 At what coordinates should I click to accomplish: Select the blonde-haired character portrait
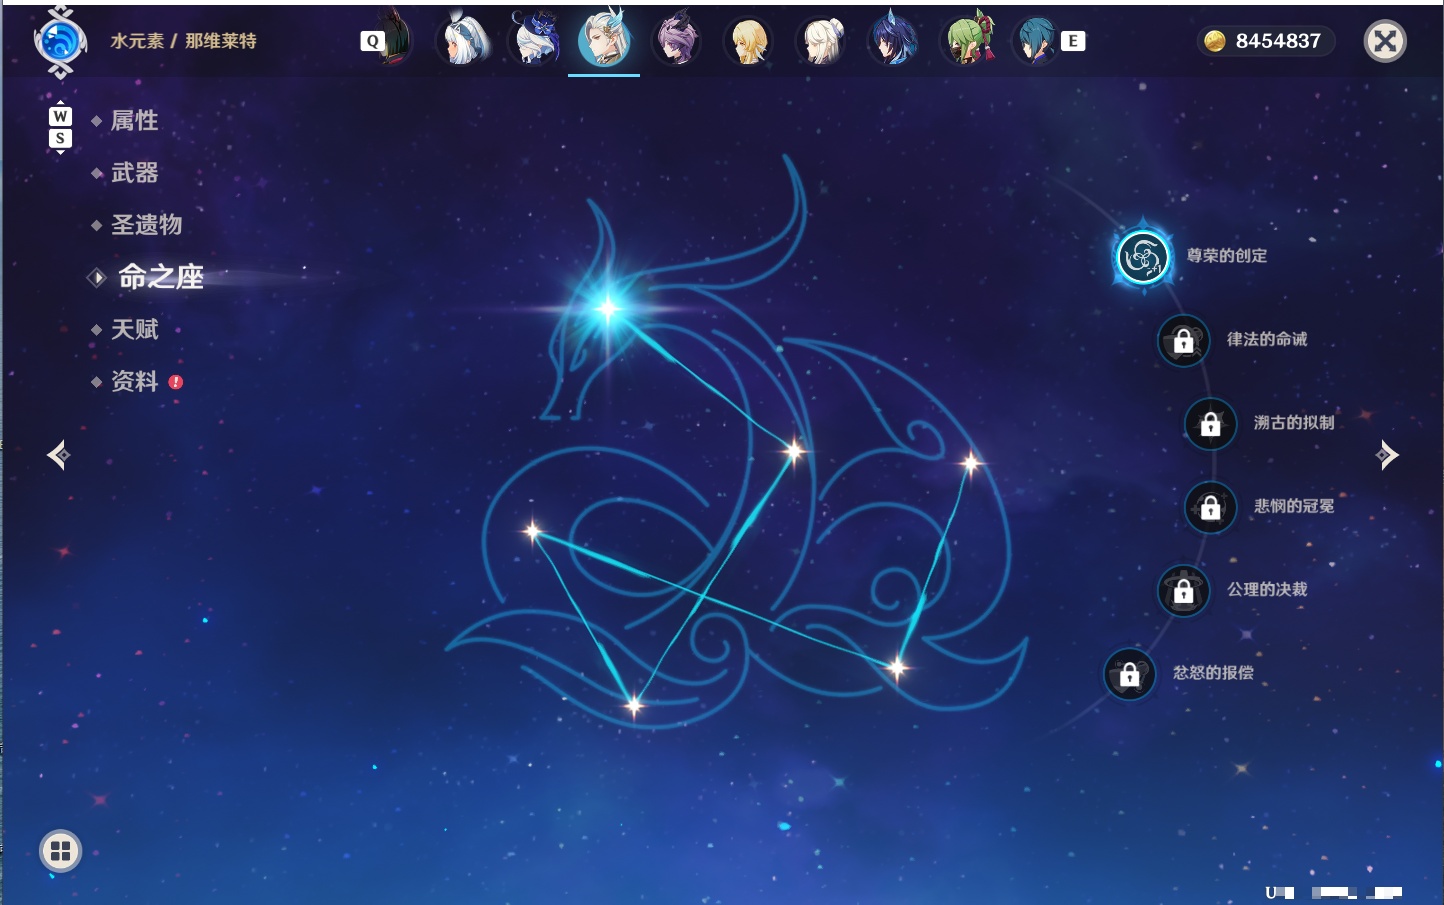pos(749,40)
